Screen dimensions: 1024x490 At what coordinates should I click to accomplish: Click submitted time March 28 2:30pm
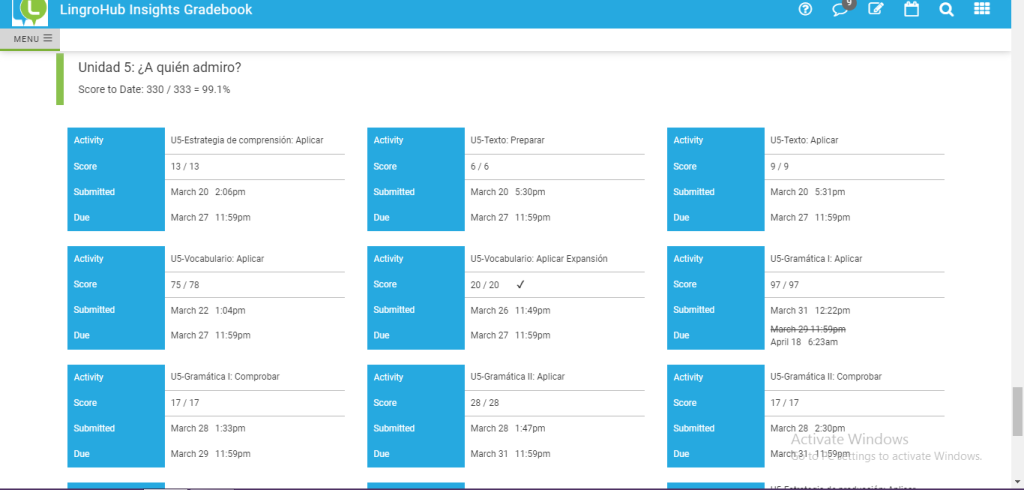click(x=807, y=429)
